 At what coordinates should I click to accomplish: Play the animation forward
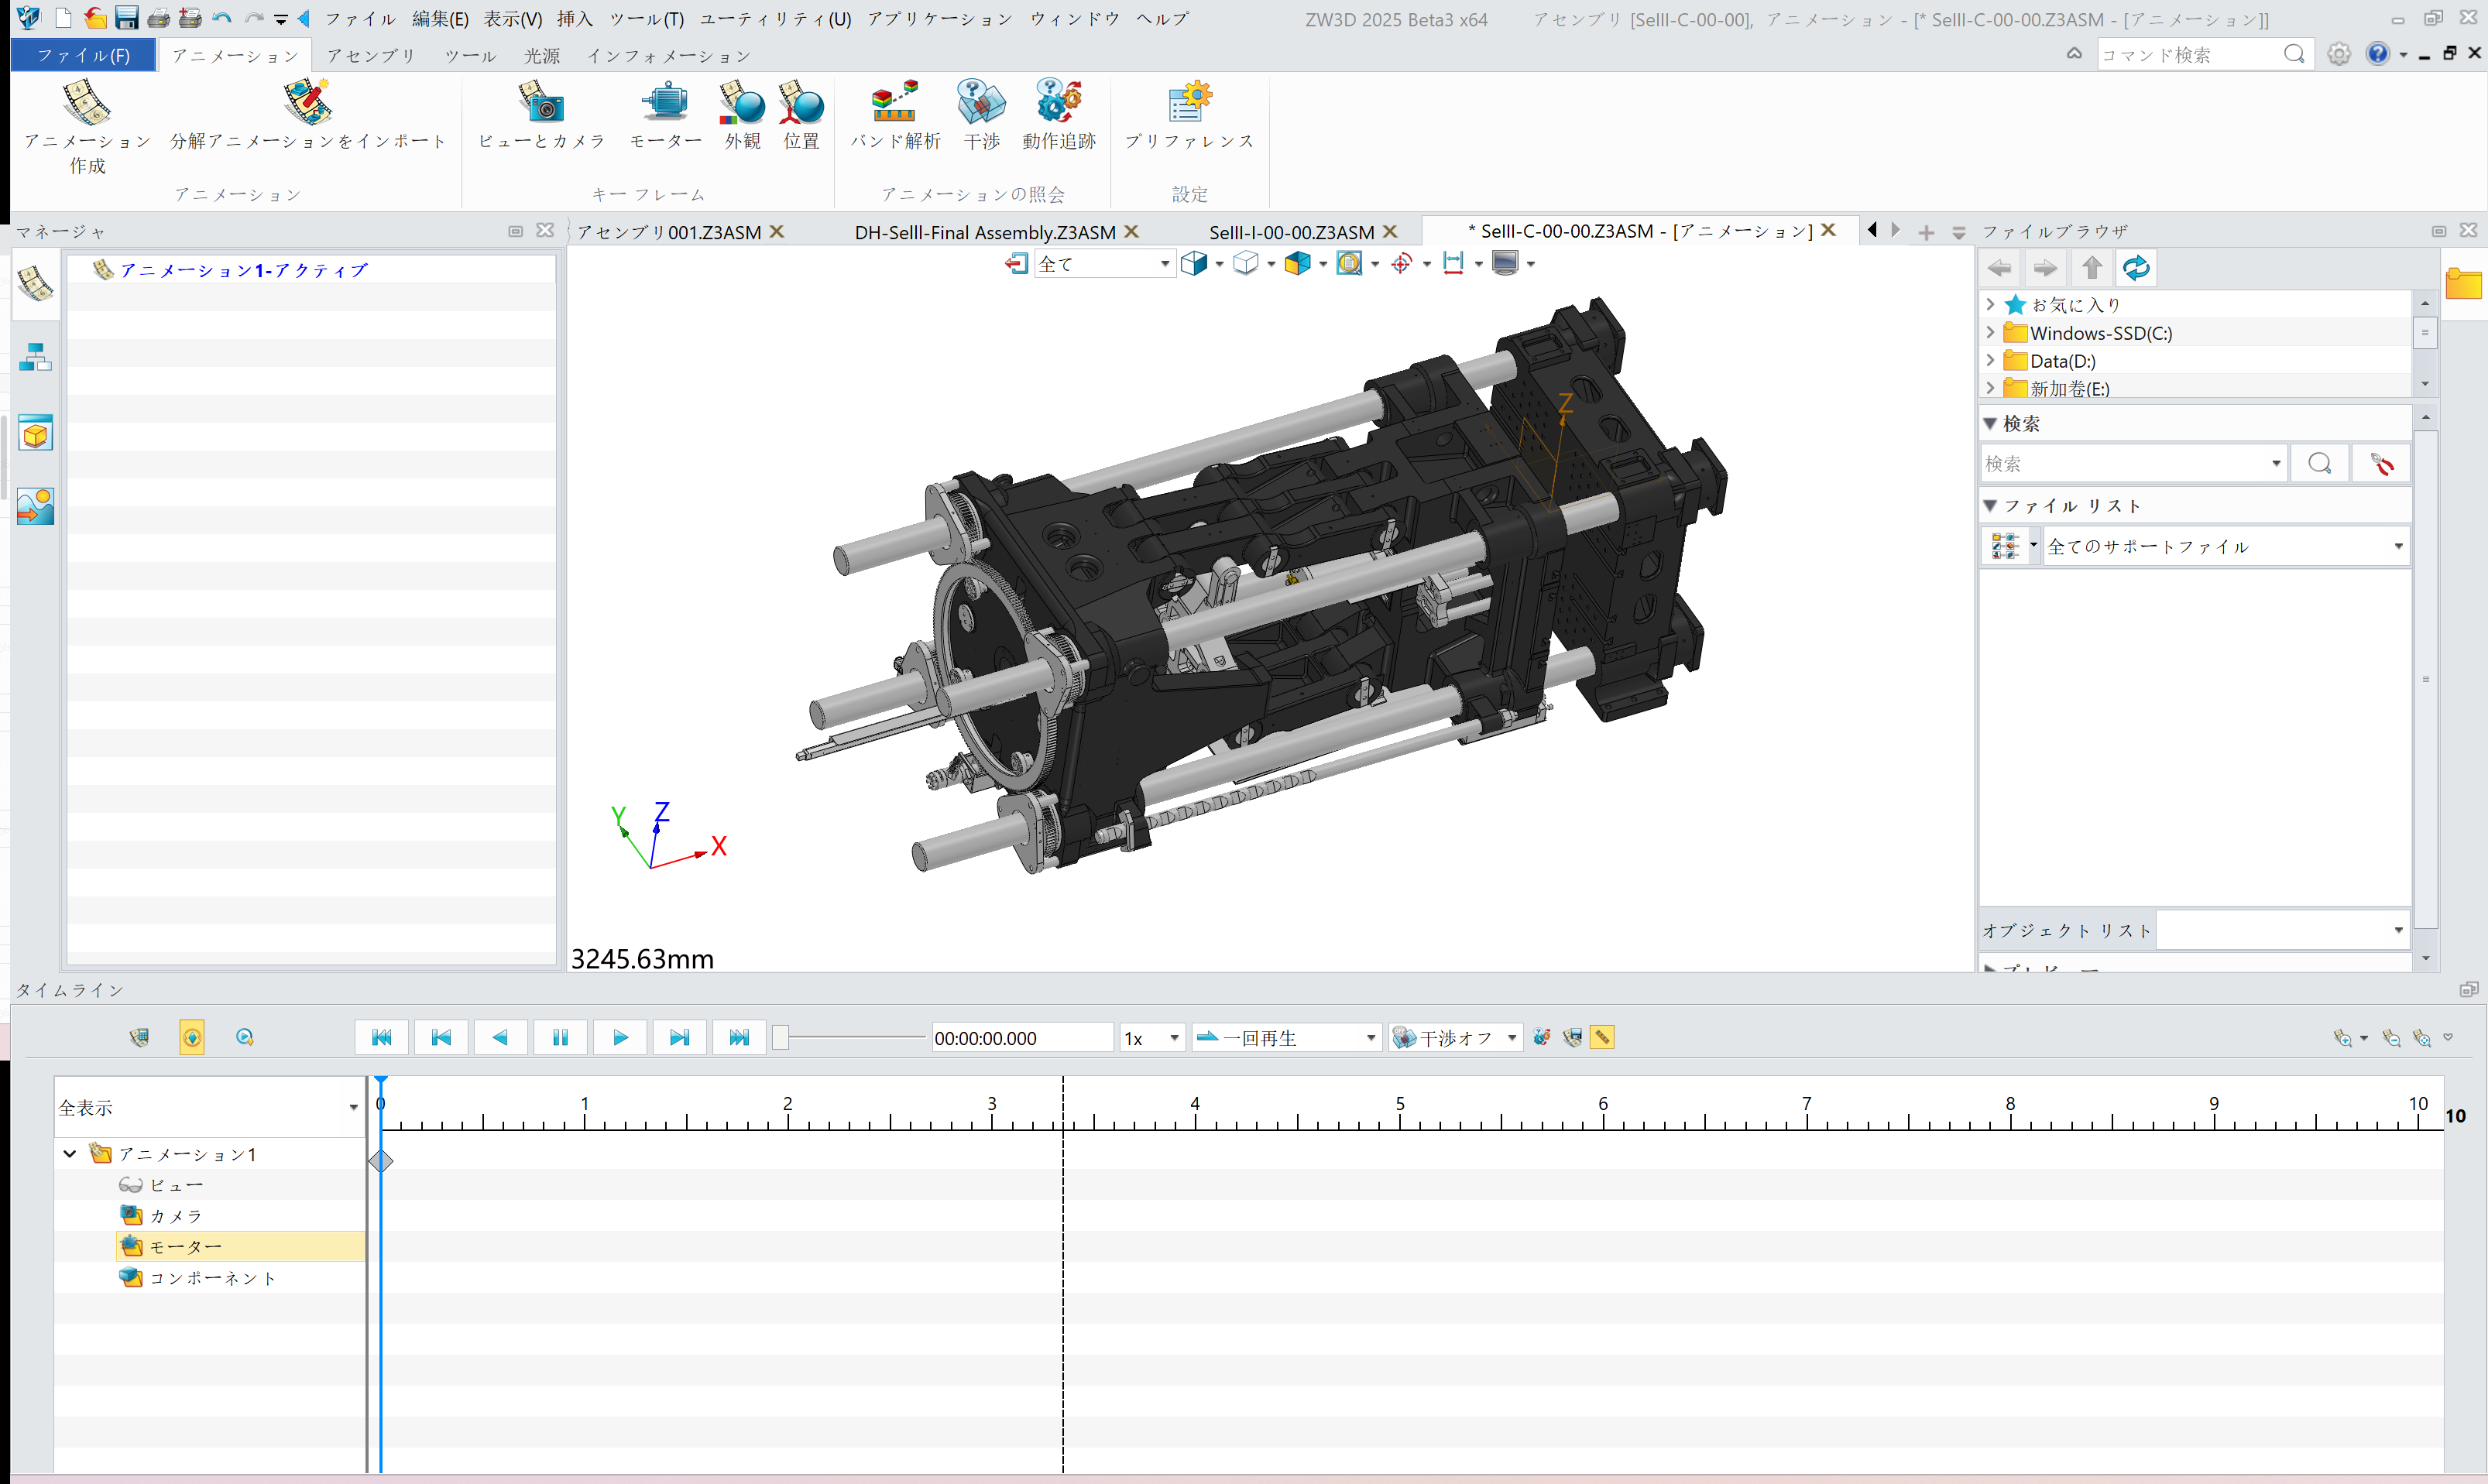pyautogui.click(x=620, y=1037)
